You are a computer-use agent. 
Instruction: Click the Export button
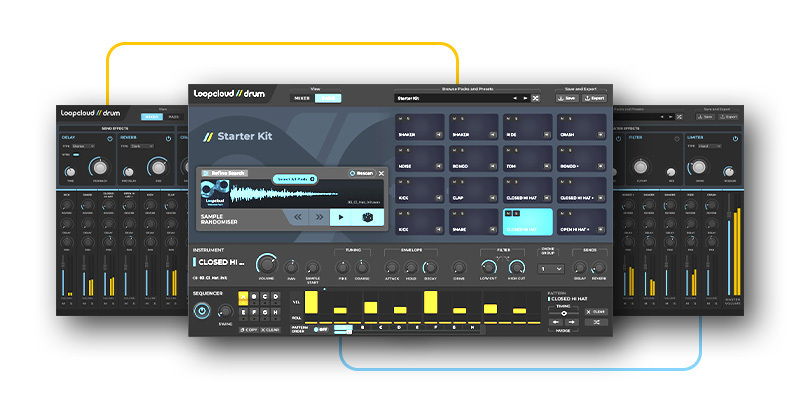point(595,98)
